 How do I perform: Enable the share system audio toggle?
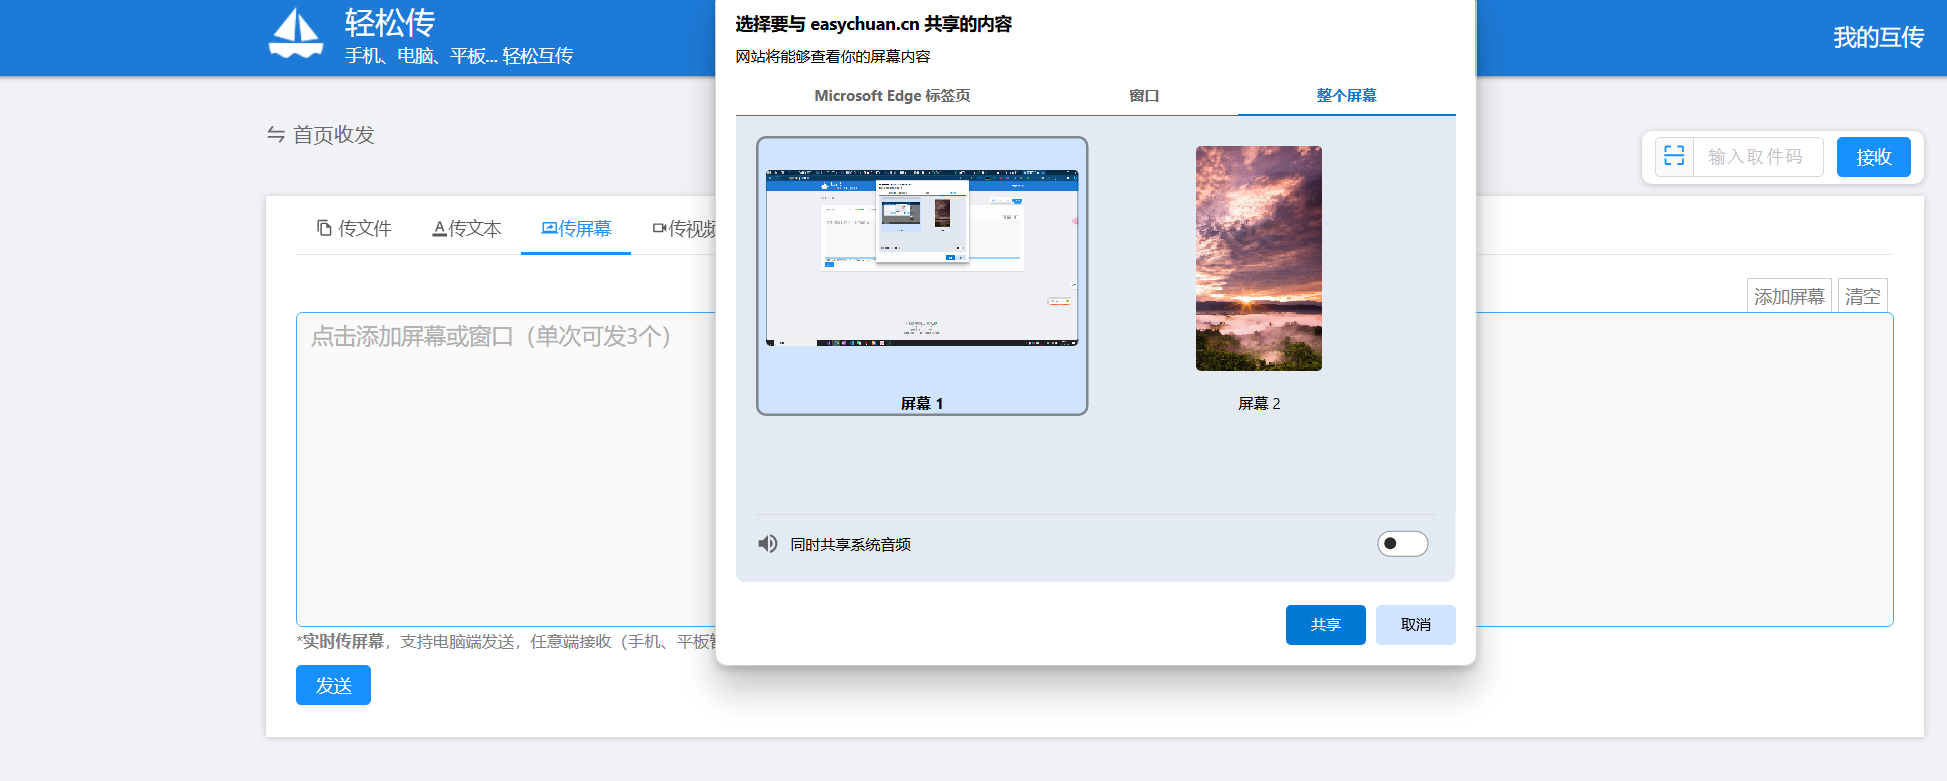click(1402, 544)
